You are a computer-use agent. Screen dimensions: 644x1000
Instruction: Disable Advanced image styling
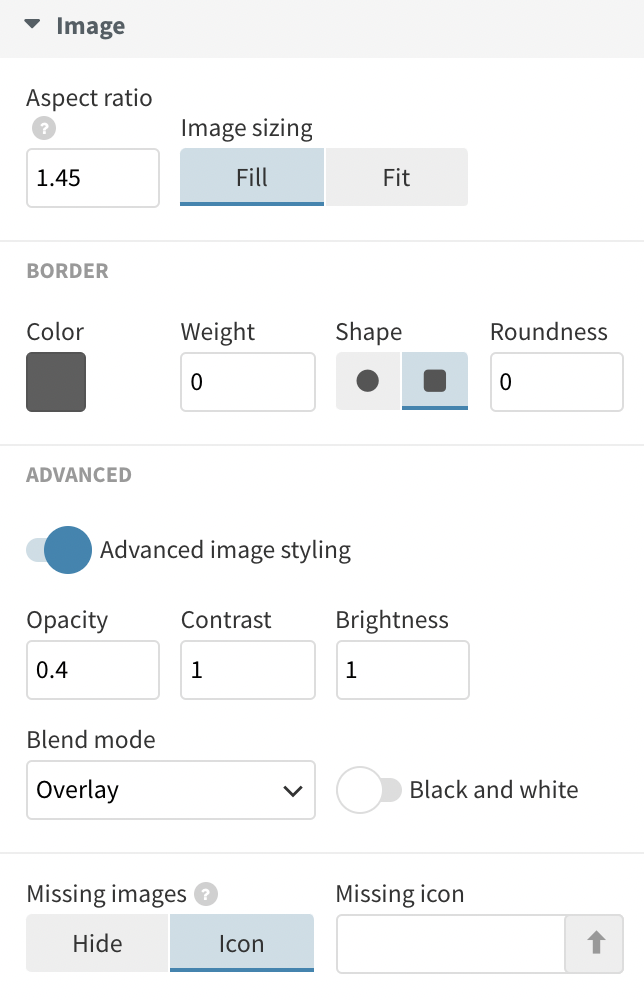[57, 550]
